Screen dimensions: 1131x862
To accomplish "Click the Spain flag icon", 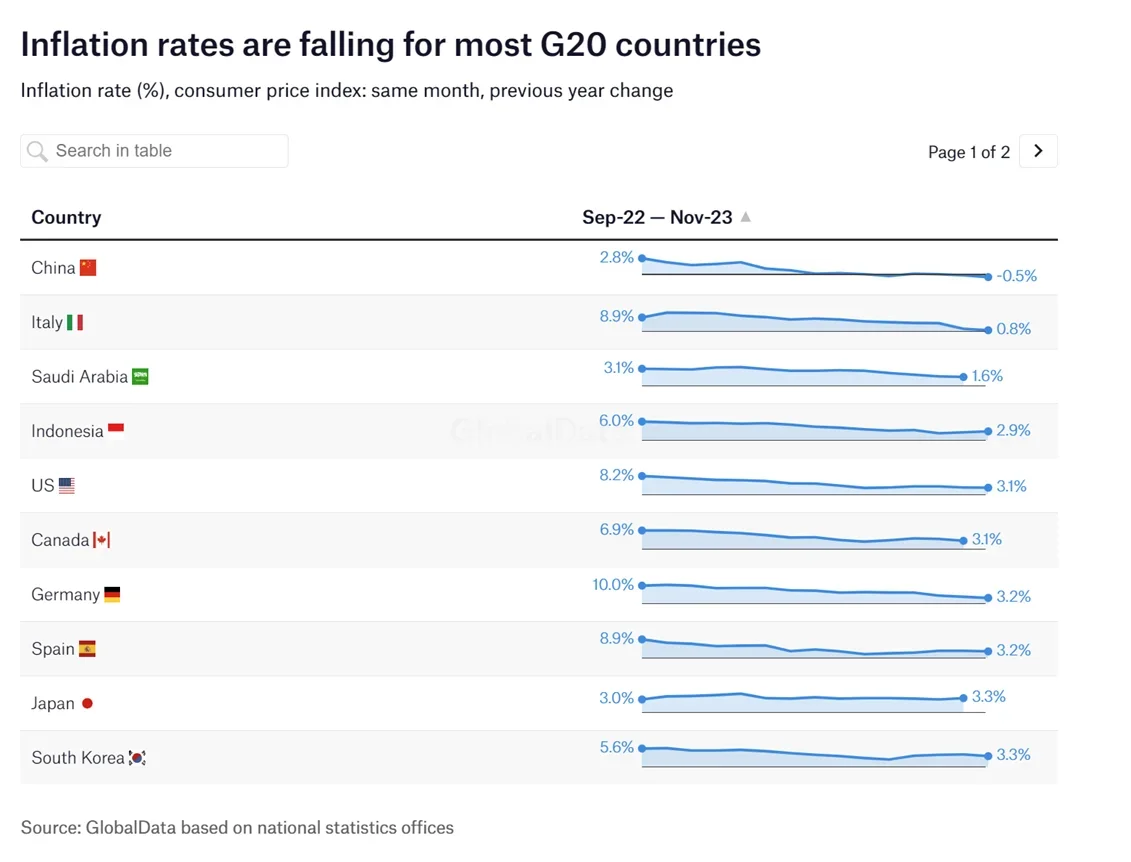I will 87,649.
